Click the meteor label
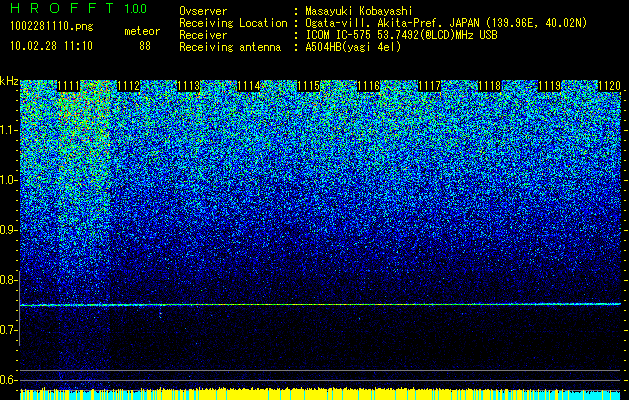The width and height of the screenshot is (629, 400). (142, 31)
